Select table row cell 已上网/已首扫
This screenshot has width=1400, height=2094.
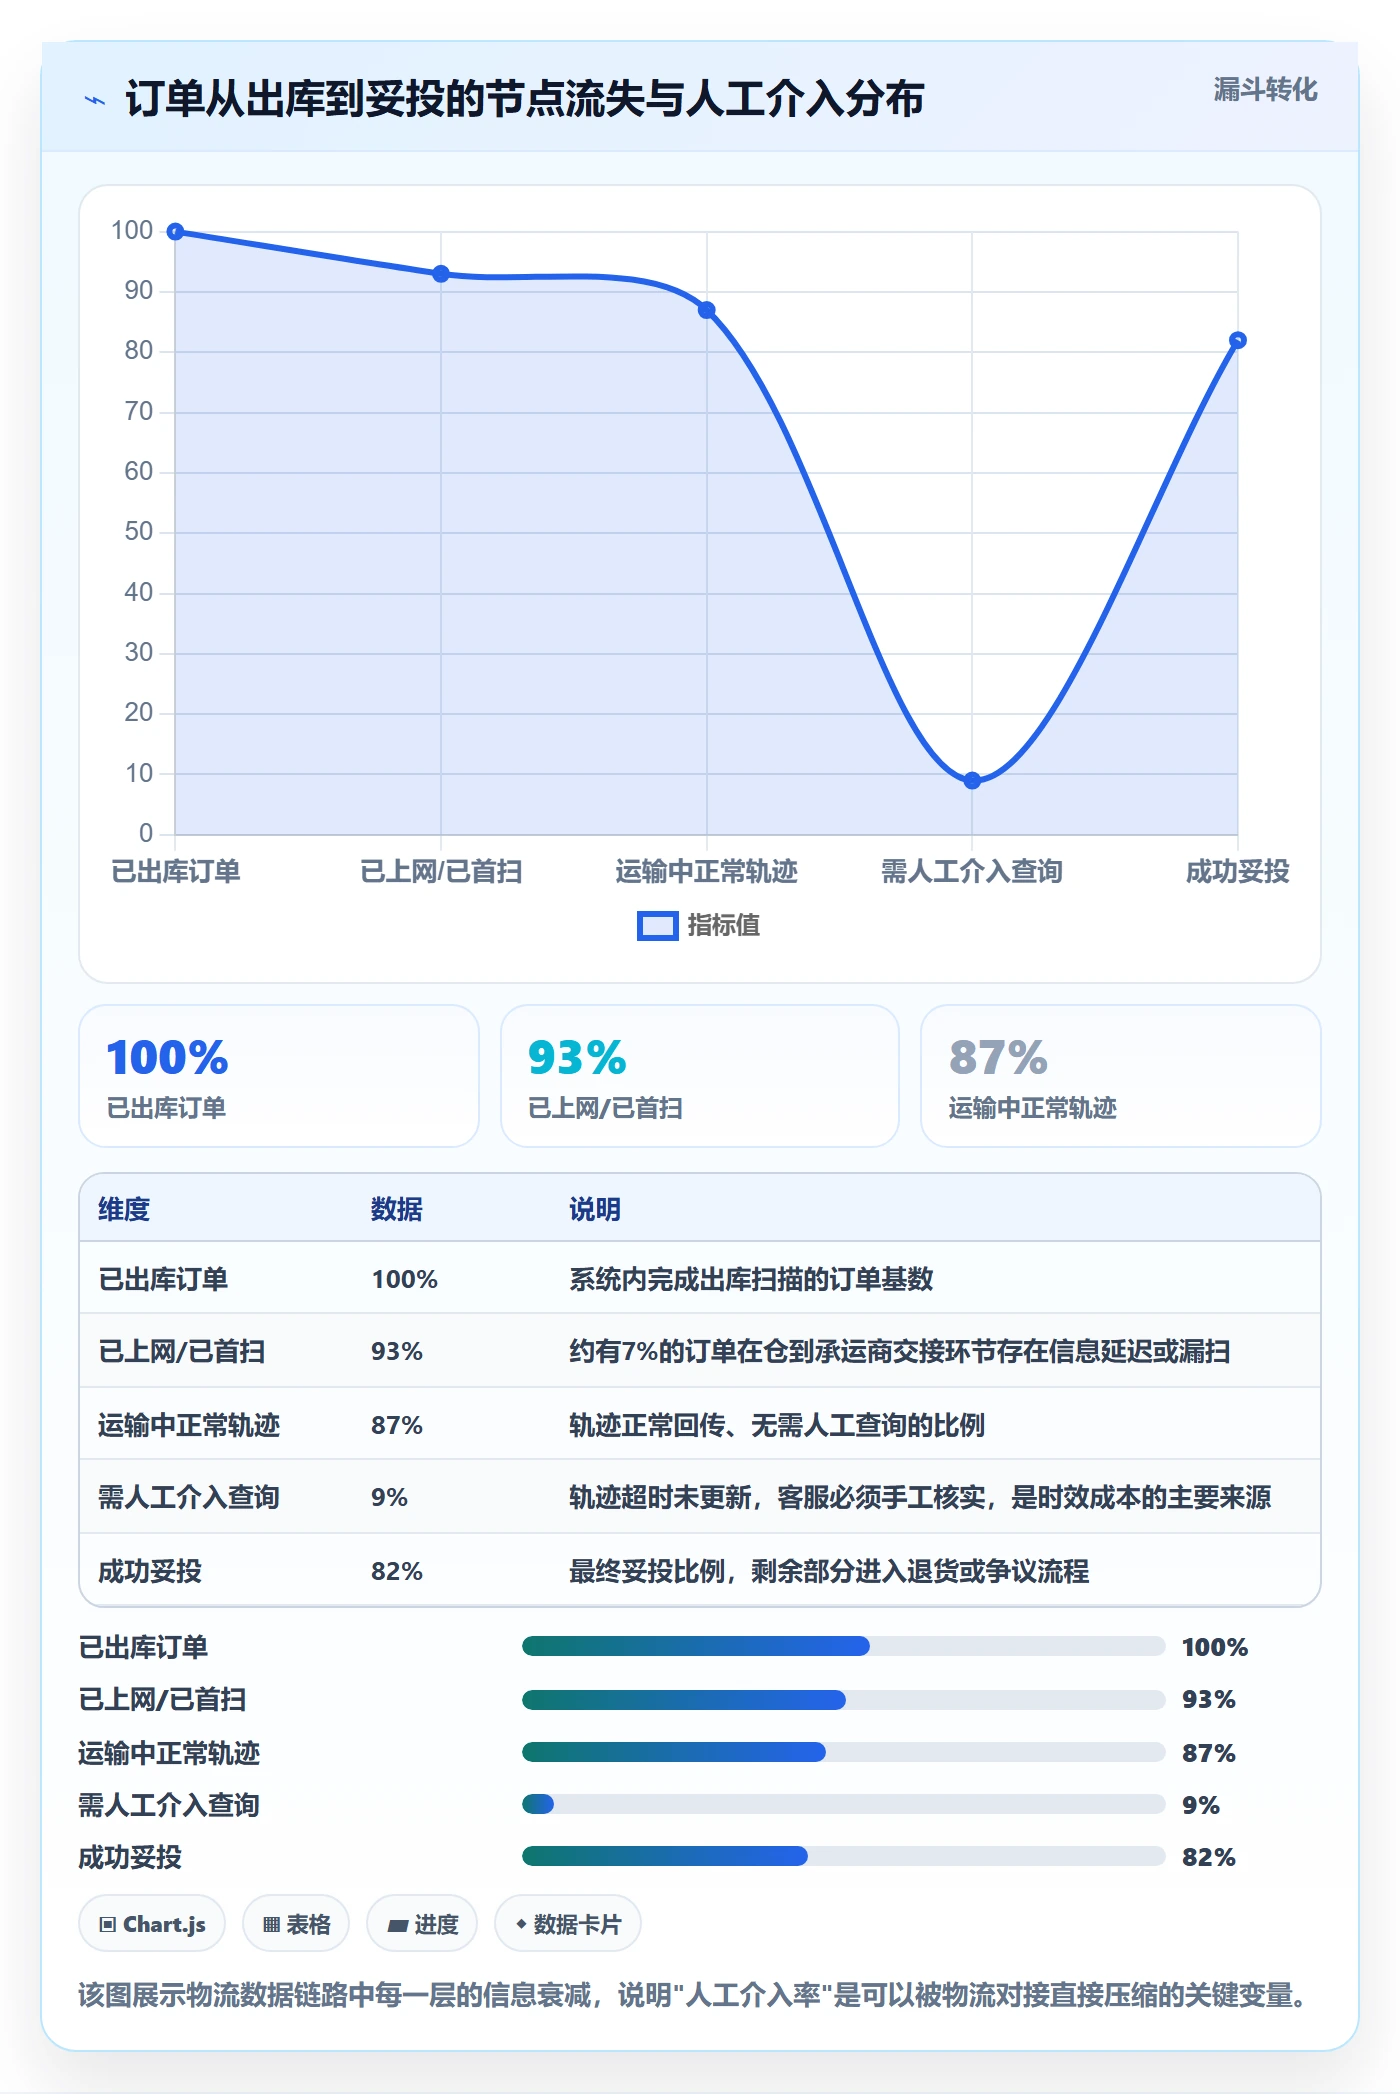(x=182, y=1351)
